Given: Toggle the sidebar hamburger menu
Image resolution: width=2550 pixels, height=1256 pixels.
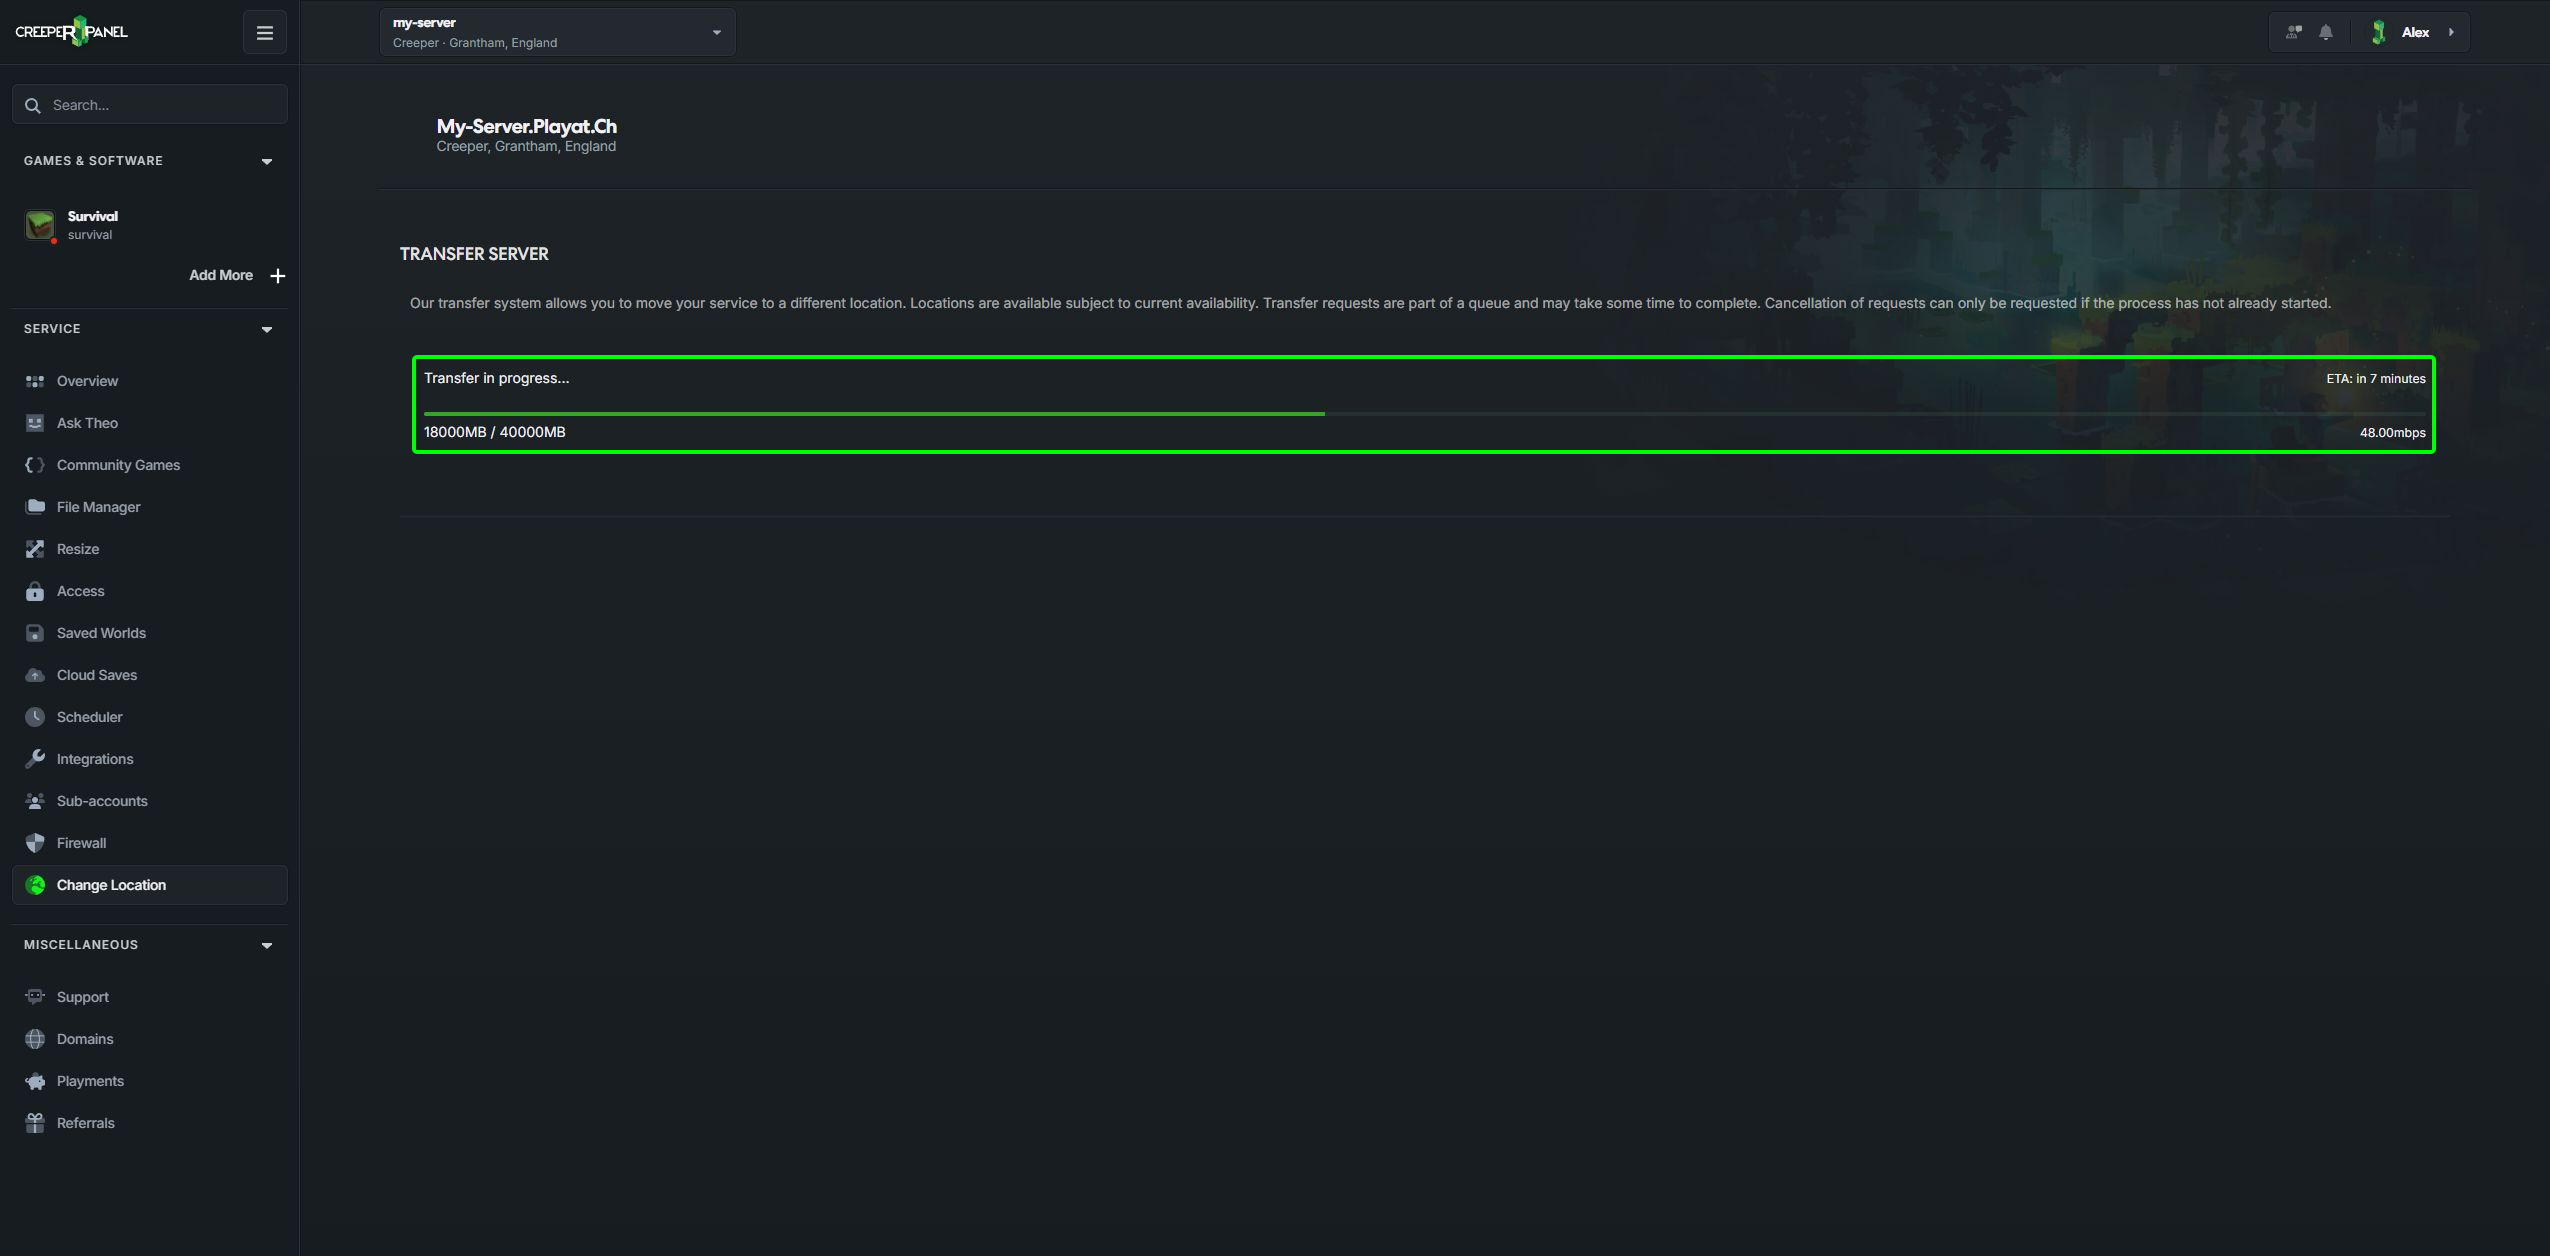Looking at the screenshot, I should [x=265, y=32].
